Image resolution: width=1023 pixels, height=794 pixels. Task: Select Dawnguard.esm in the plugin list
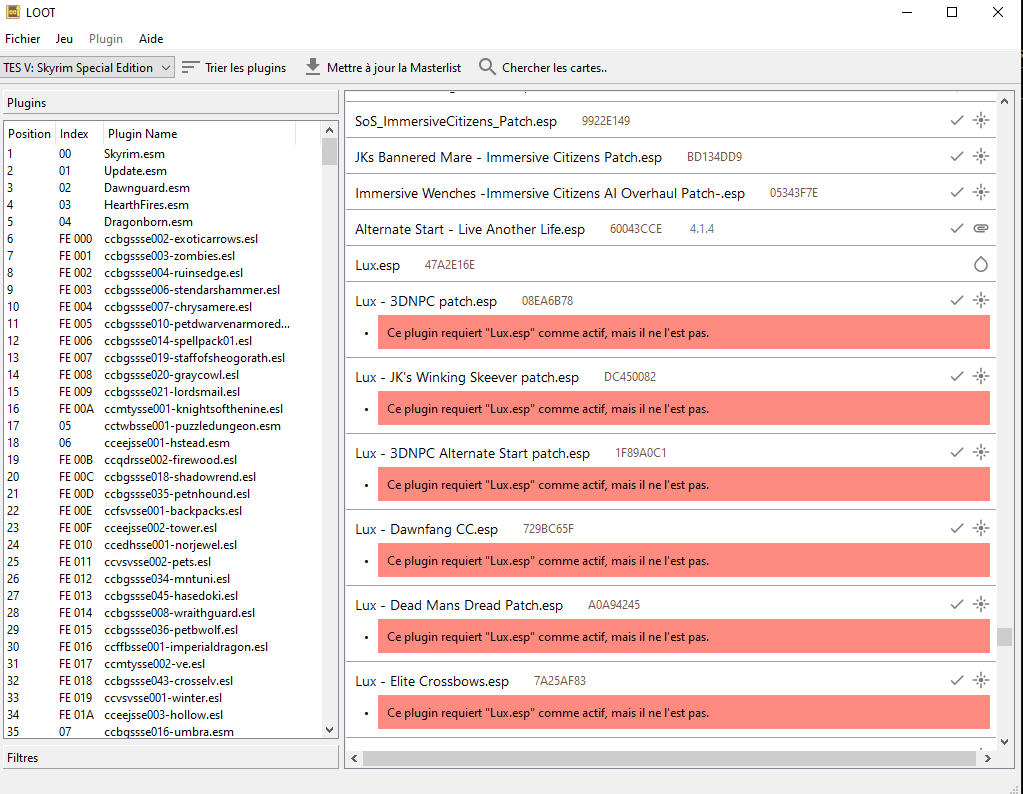(x=146, y=188)
